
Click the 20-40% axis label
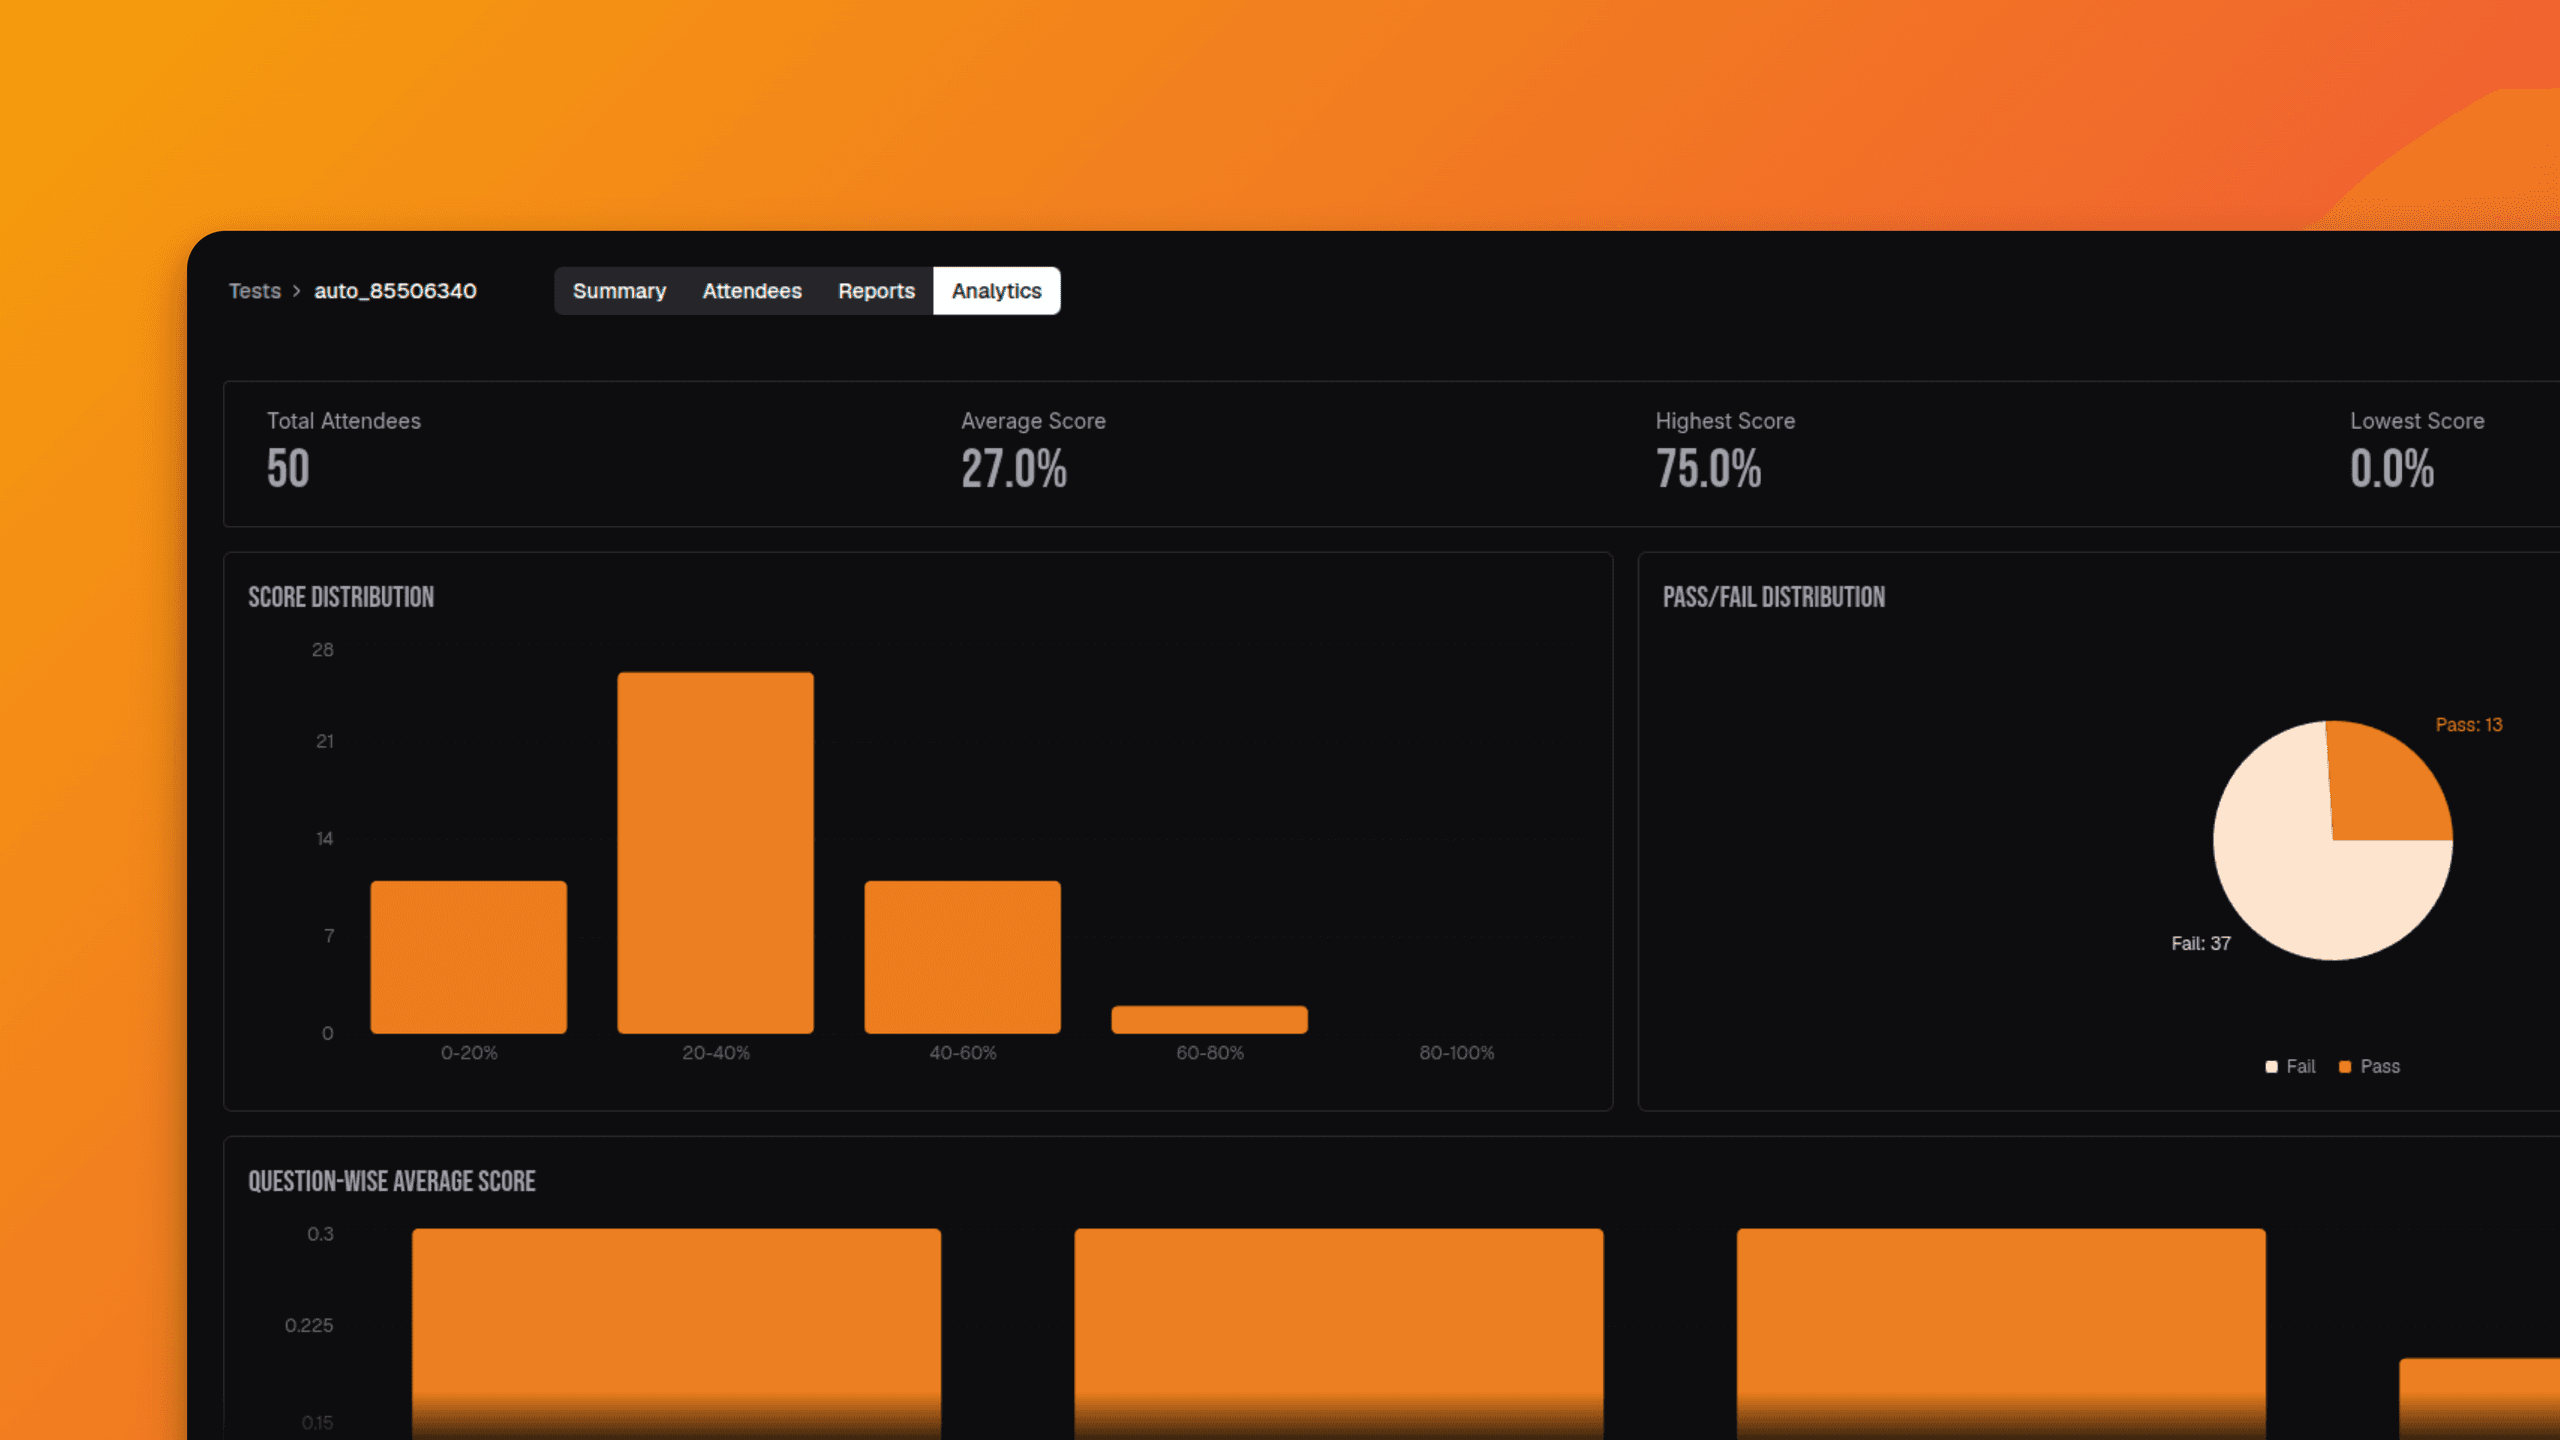[x=716, y=1053]
